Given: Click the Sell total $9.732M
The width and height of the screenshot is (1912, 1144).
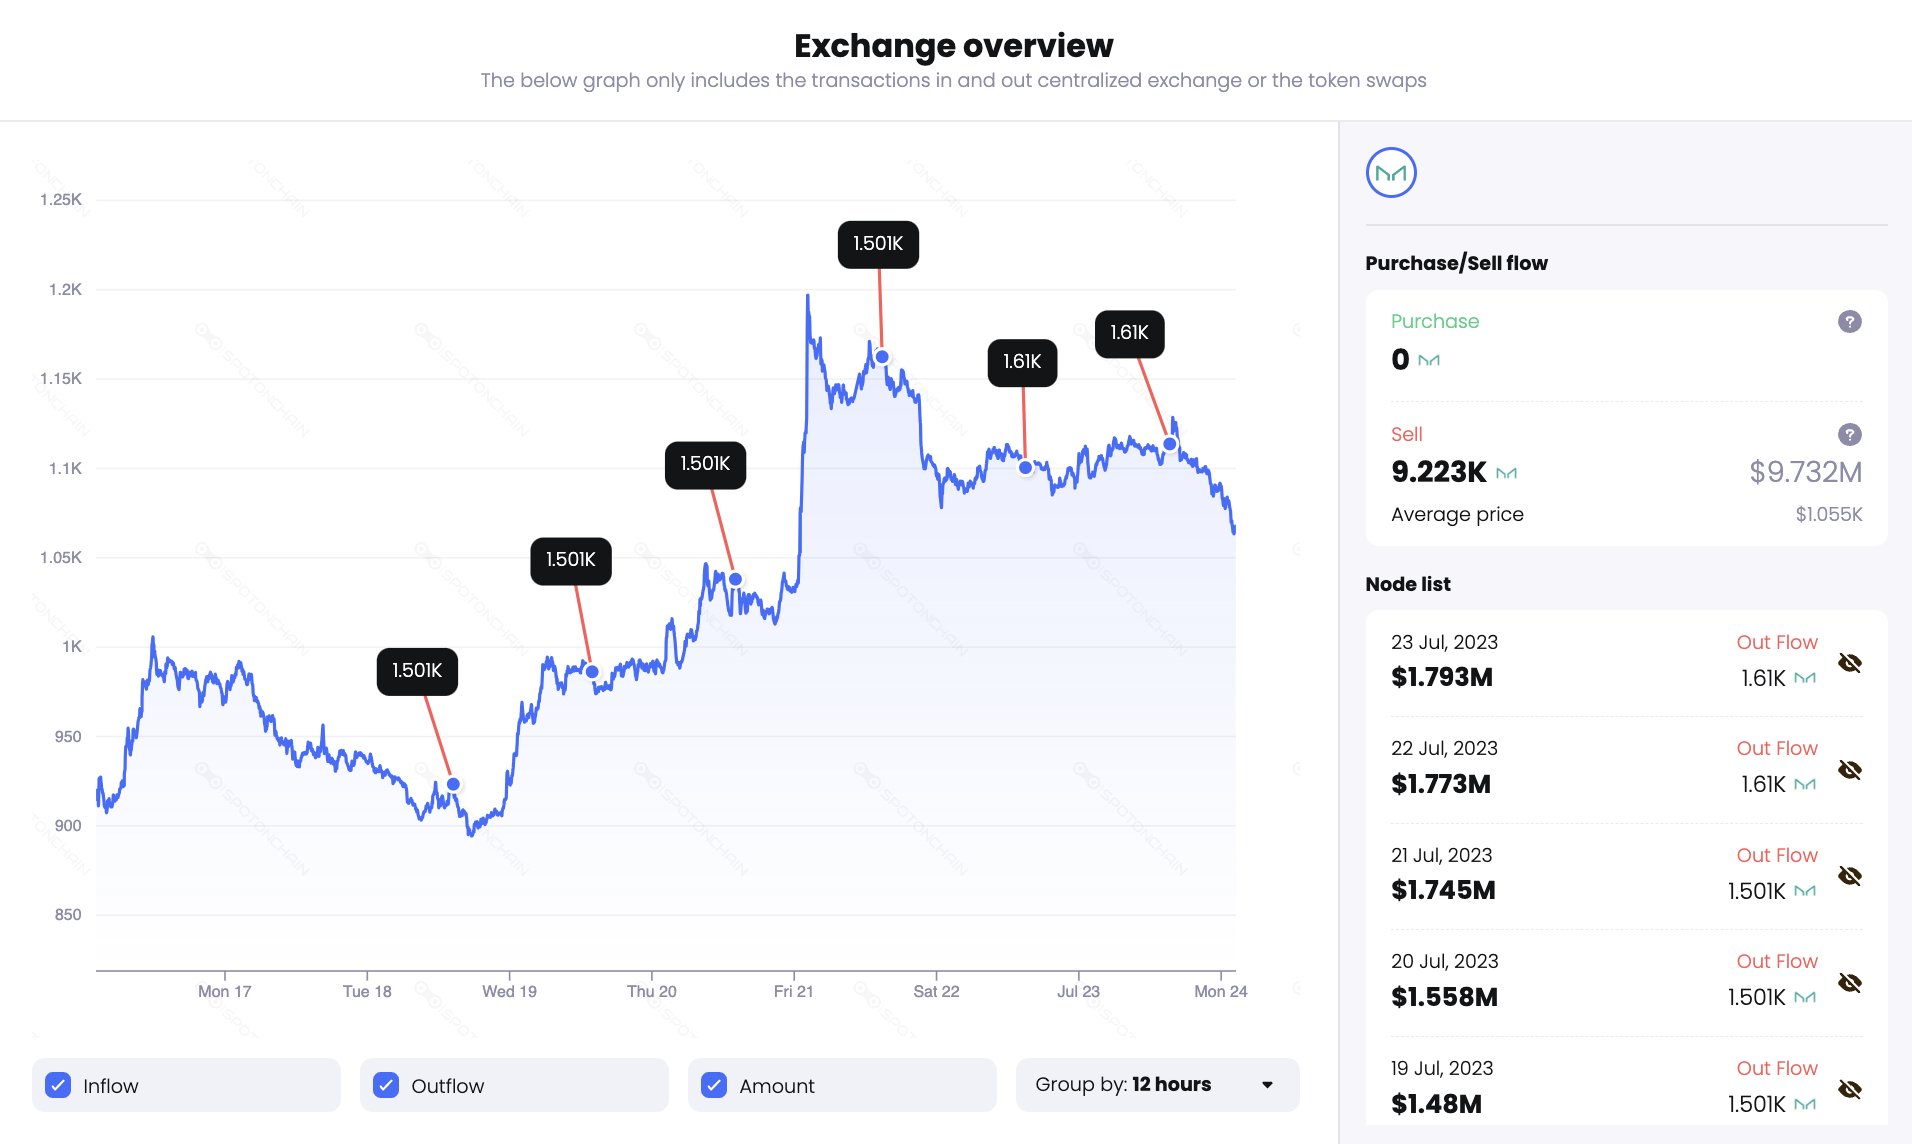Looking at the screenshot, I should (x=1805, y=472).
